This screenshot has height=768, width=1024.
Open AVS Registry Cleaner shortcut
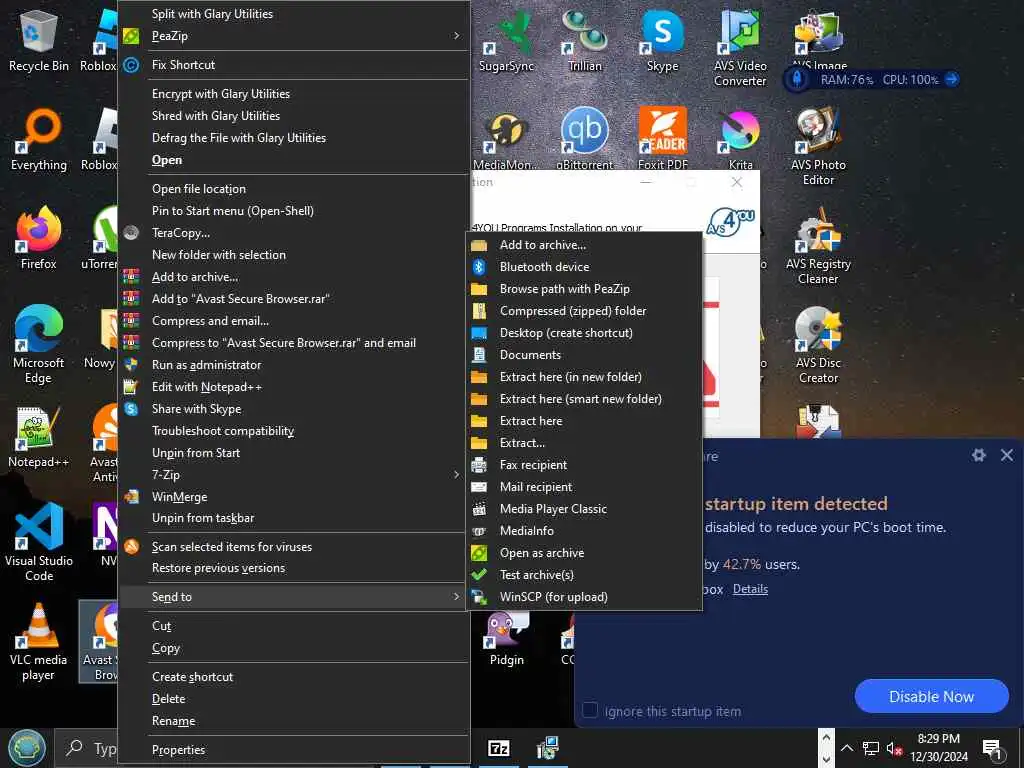818,246
